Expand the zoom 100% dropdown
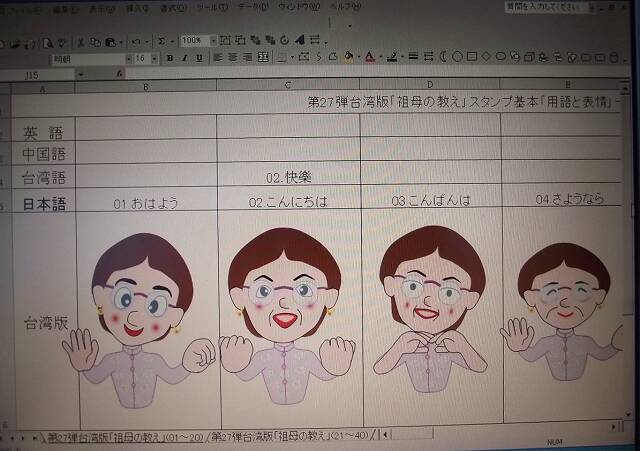This screenshot has width=640, height=451. pyautogui.click(x=213, y=40)
